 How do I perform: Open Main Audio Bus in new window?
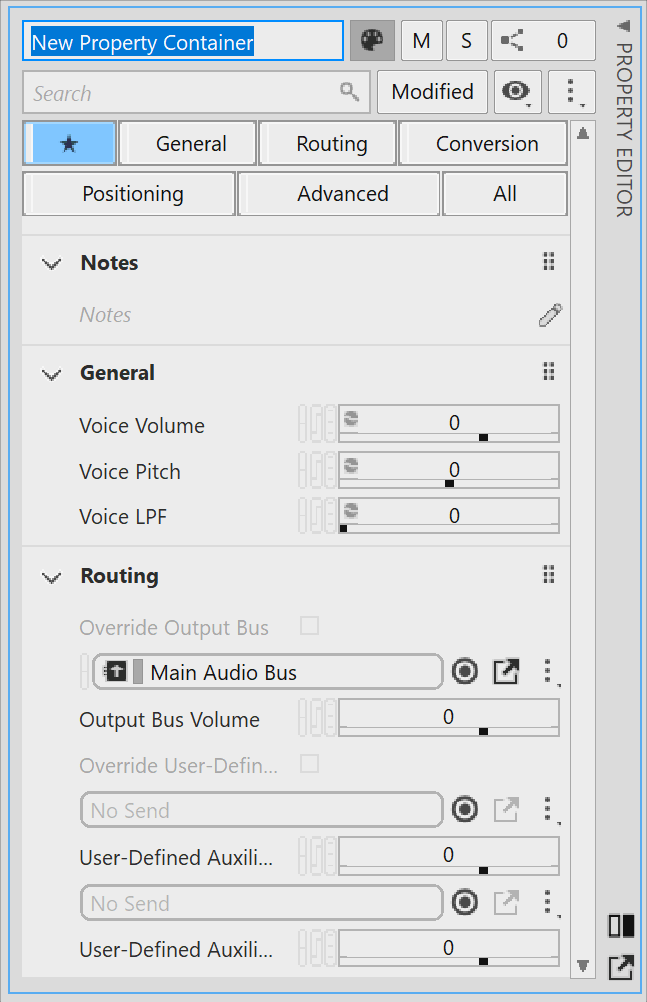click(x=506, y=672)
